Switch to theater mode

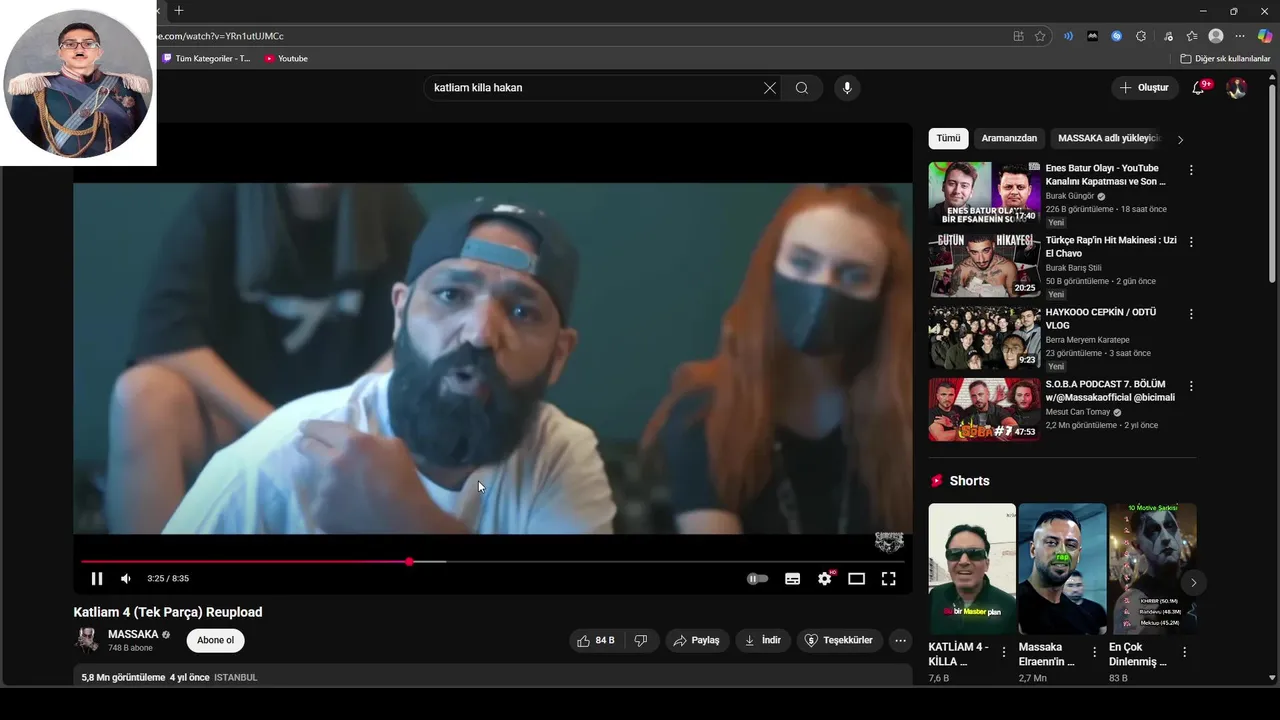click(x=857, y=579)
